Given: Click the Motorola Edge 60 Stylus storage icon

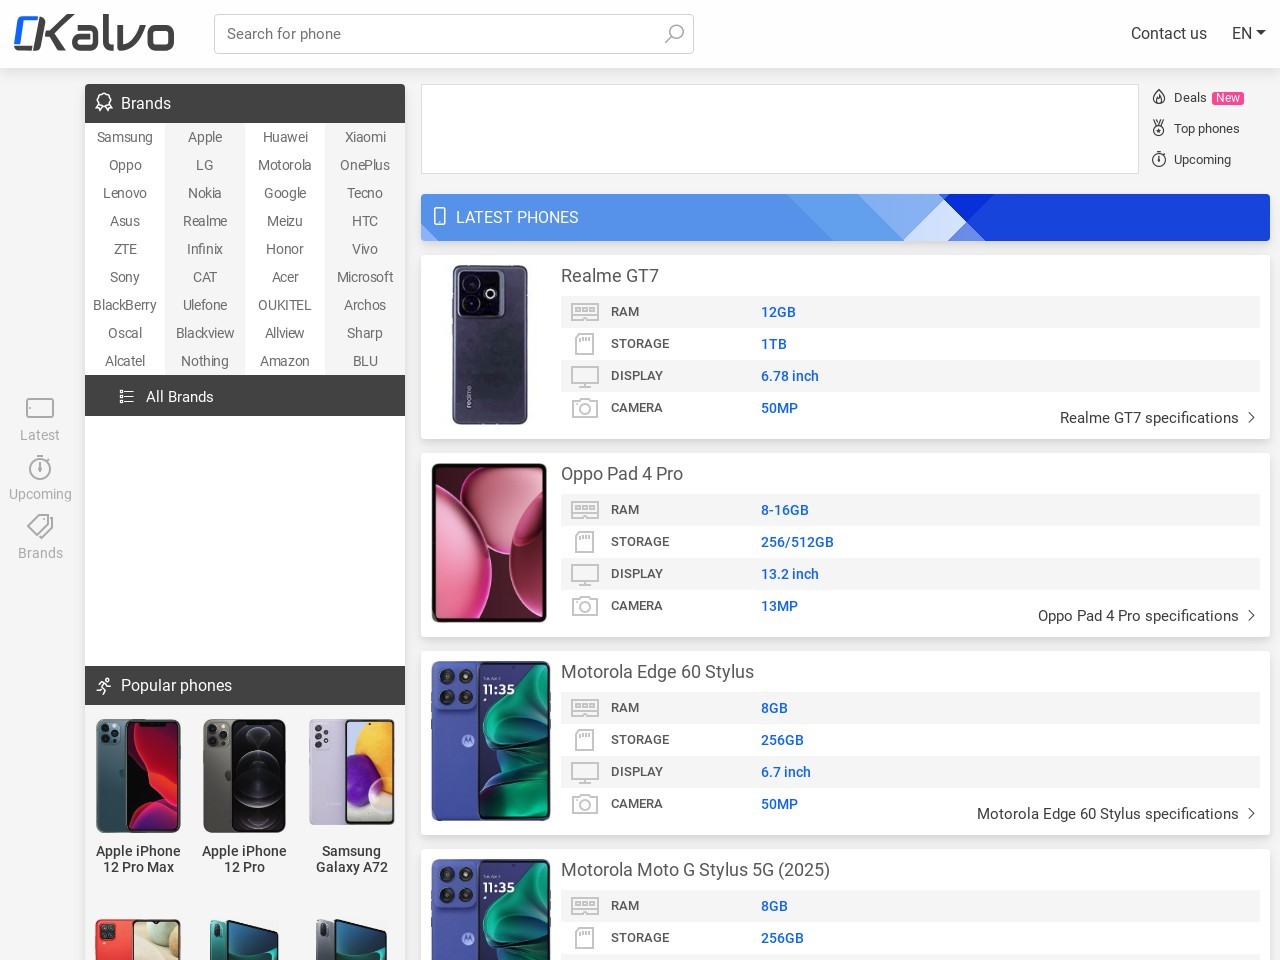Looking at the screenshot, I should pos(585,740).
